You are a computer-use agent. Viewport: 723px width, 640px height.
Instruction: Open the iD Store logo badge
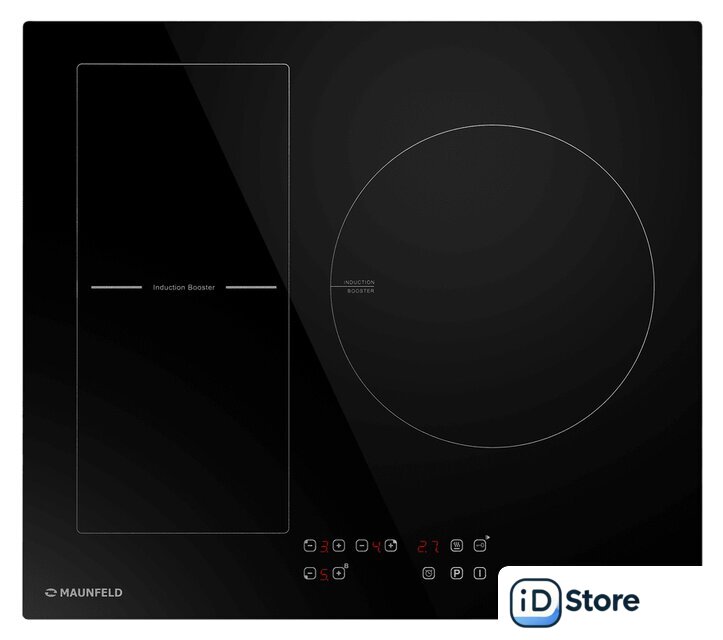608,602
